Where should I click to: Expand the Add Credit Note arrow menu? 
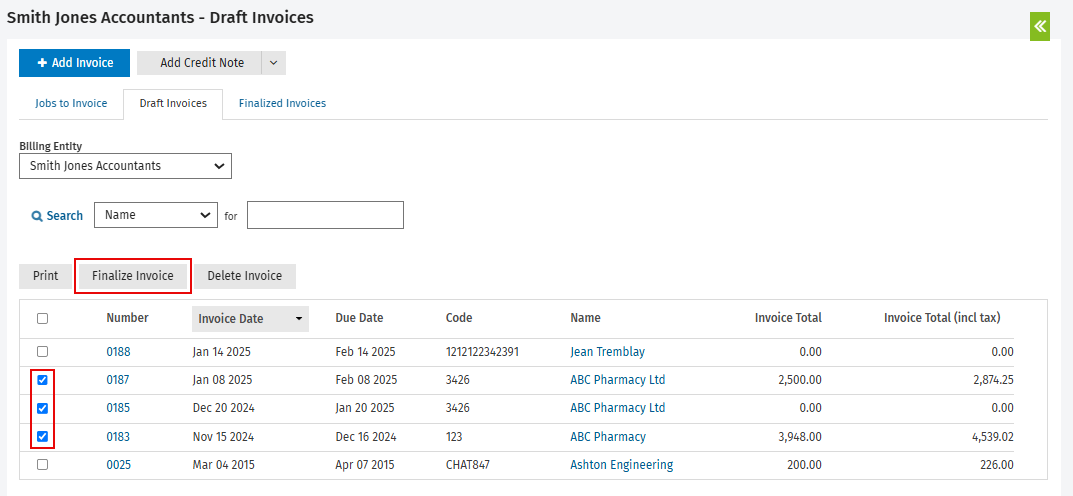point(274,63)
